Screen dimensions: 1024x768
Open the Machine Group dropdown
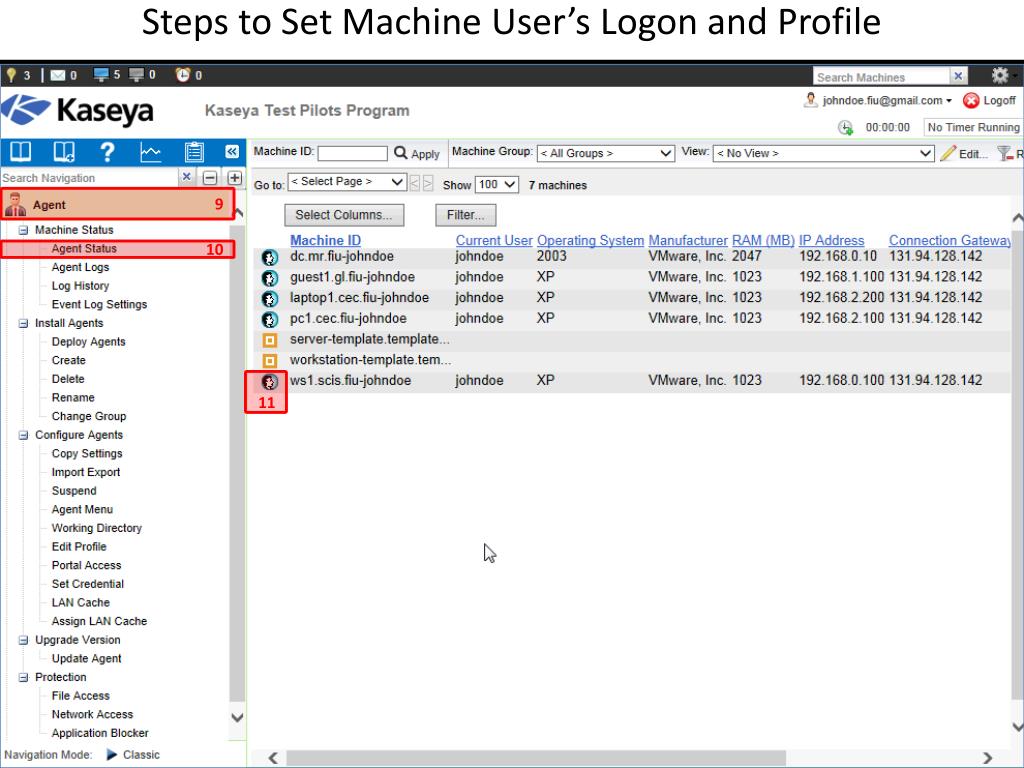pos(606,153)
